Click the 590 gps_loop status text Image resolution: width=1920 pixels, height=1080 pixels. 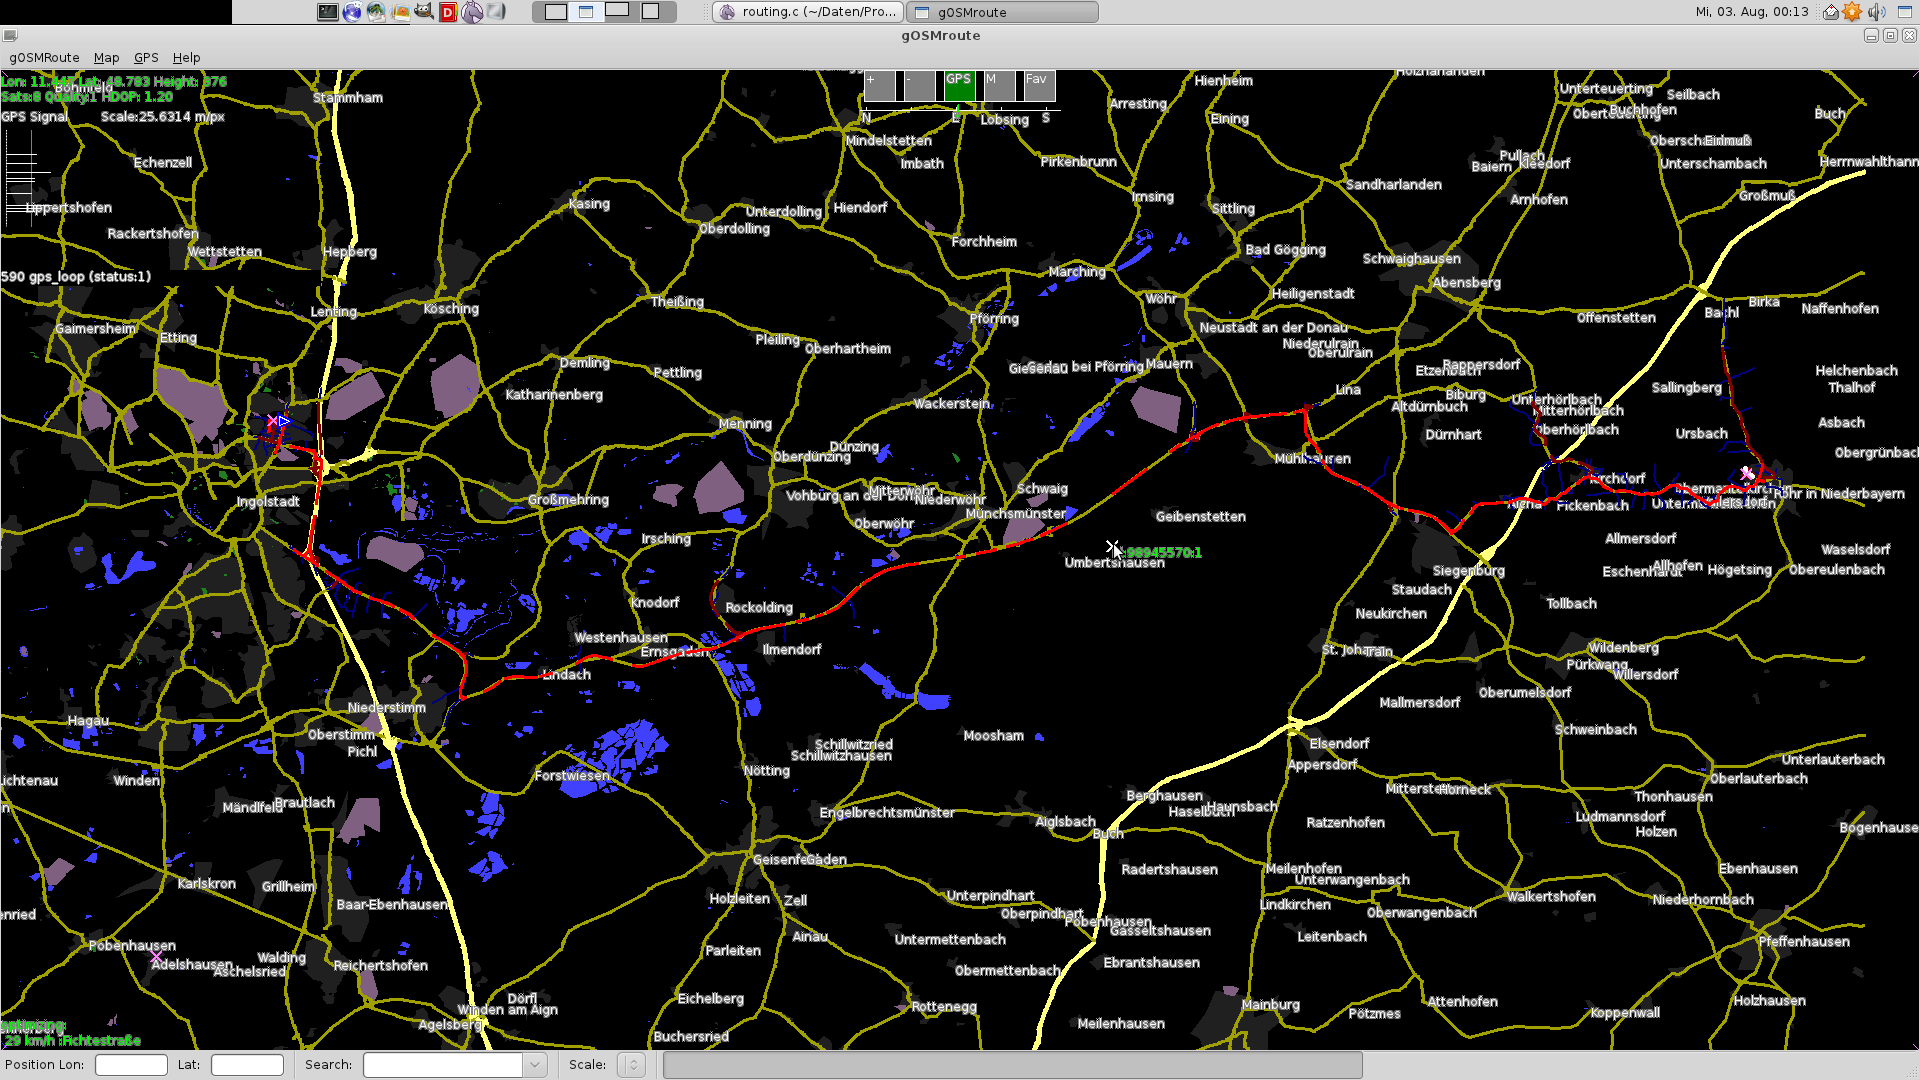(76, 277)
